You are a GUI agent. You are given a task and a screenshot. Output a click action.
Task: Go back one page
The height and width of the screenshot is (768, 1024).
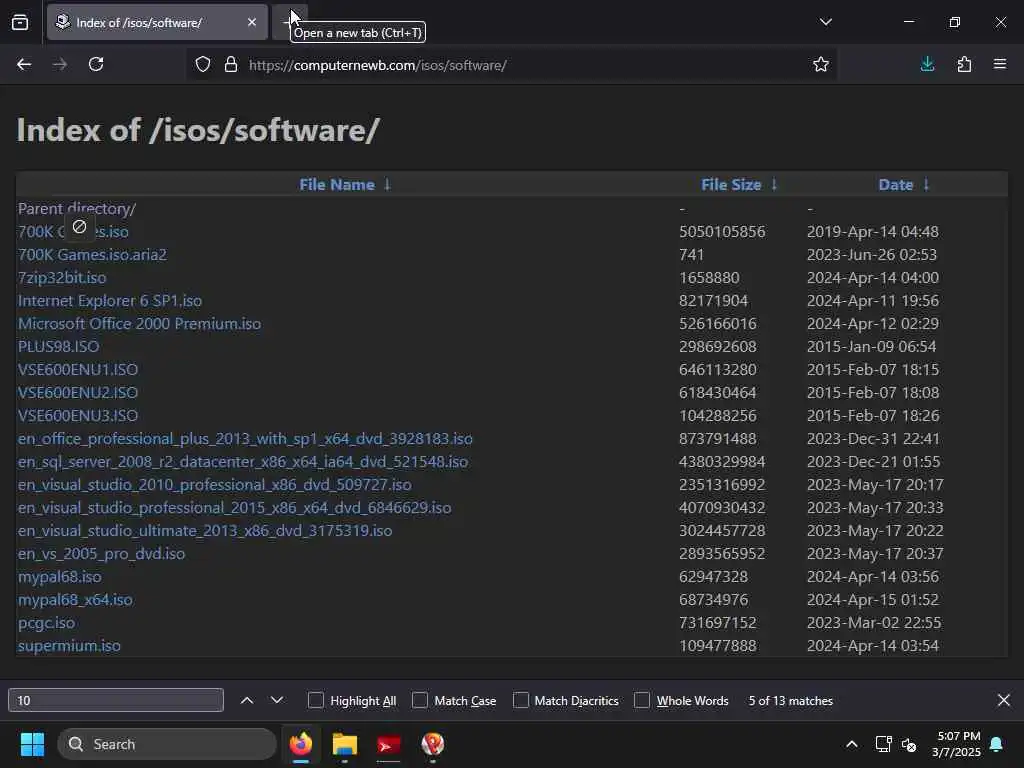click(24, 64)
